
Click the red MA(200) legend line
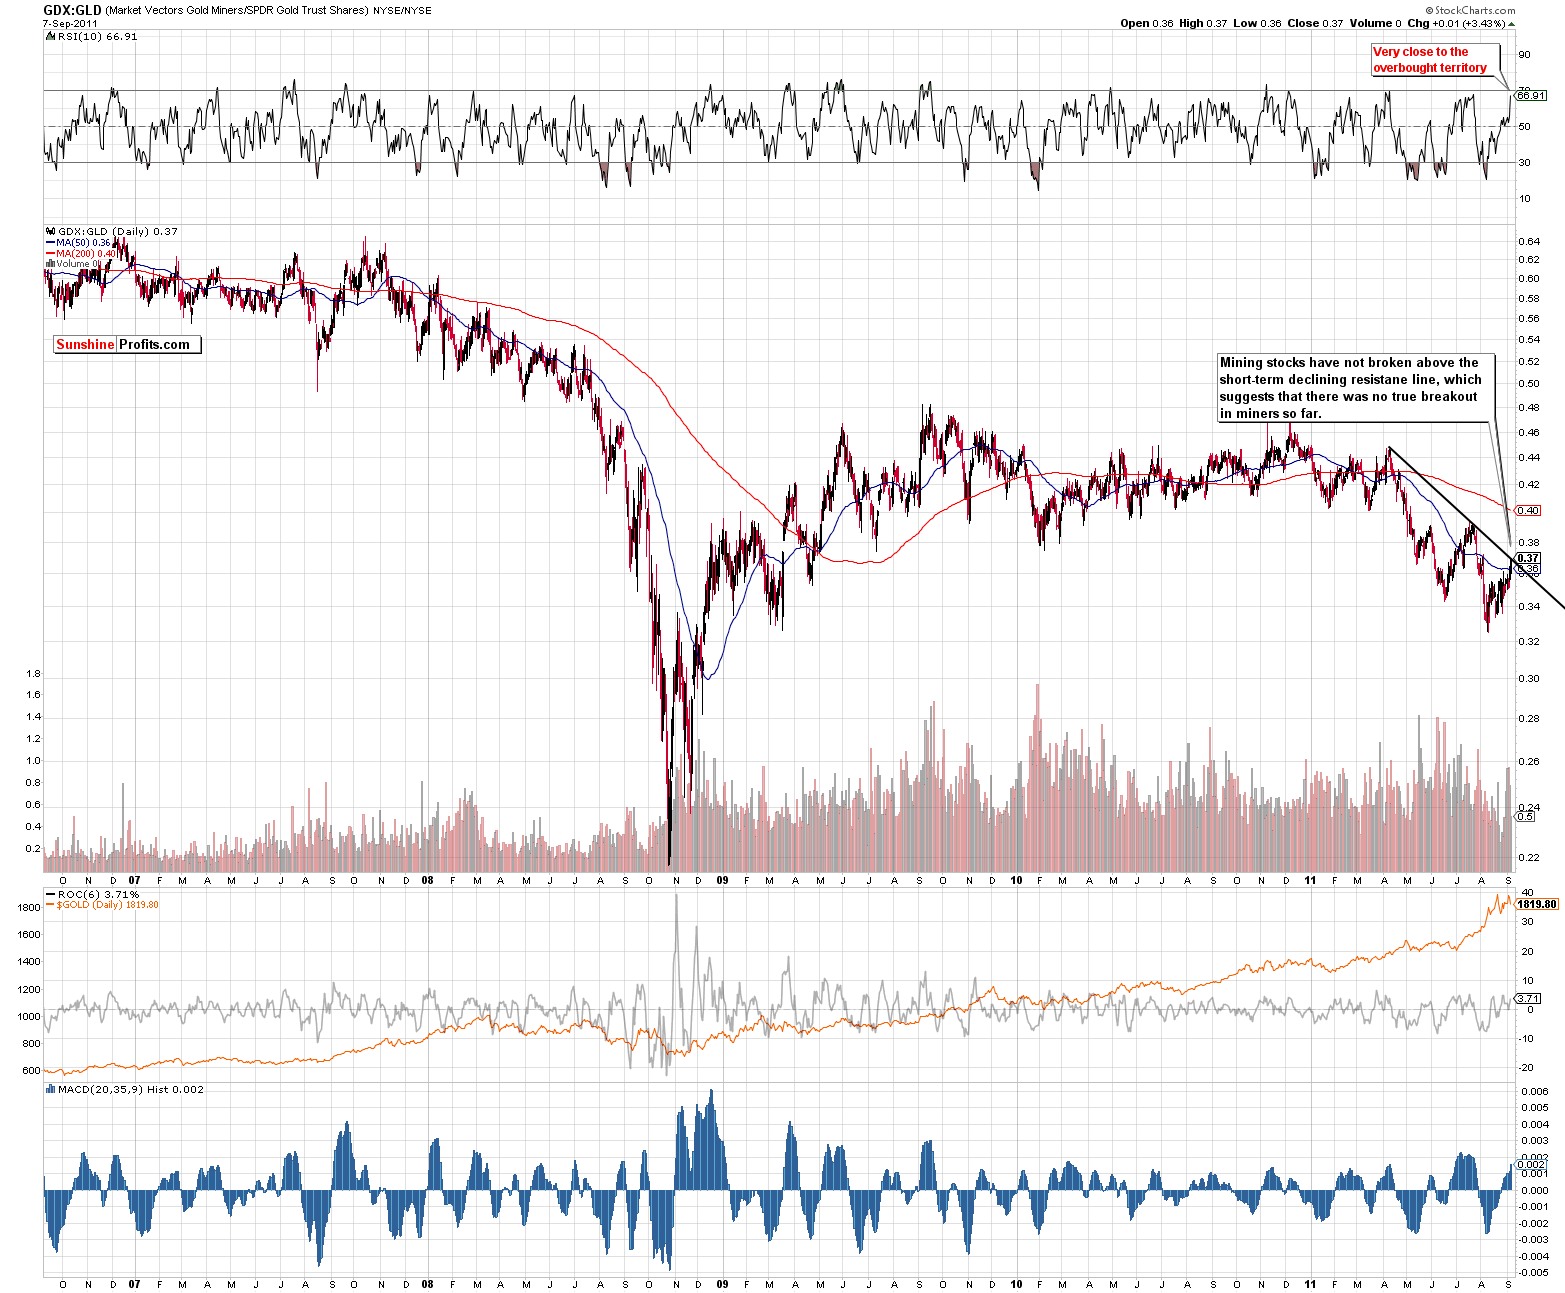50,253
